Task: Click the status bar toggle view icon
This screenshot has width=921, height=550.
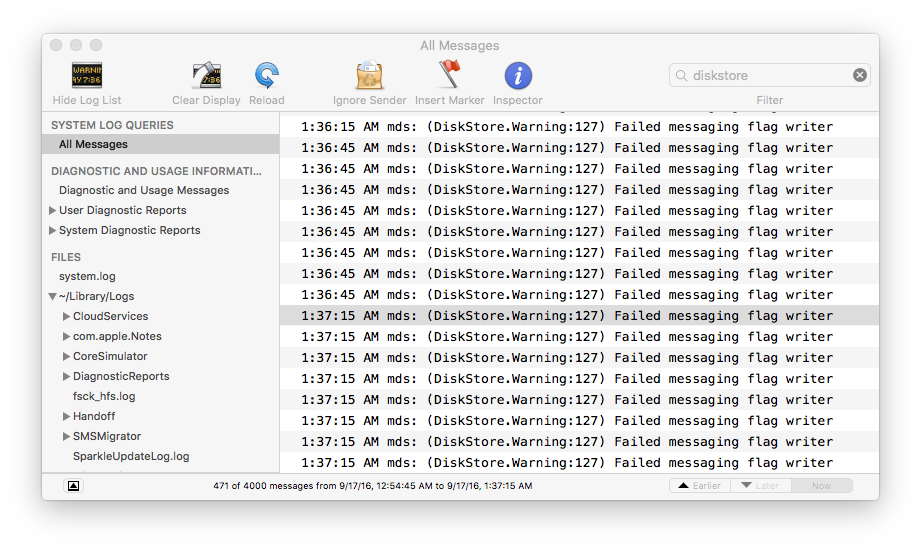Action: coord(73,486)
